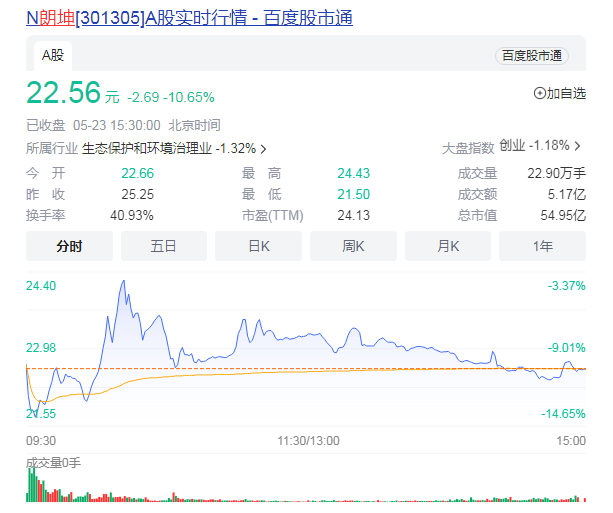
Task: Switch to the 五日 chart tab
Action: 163,246
